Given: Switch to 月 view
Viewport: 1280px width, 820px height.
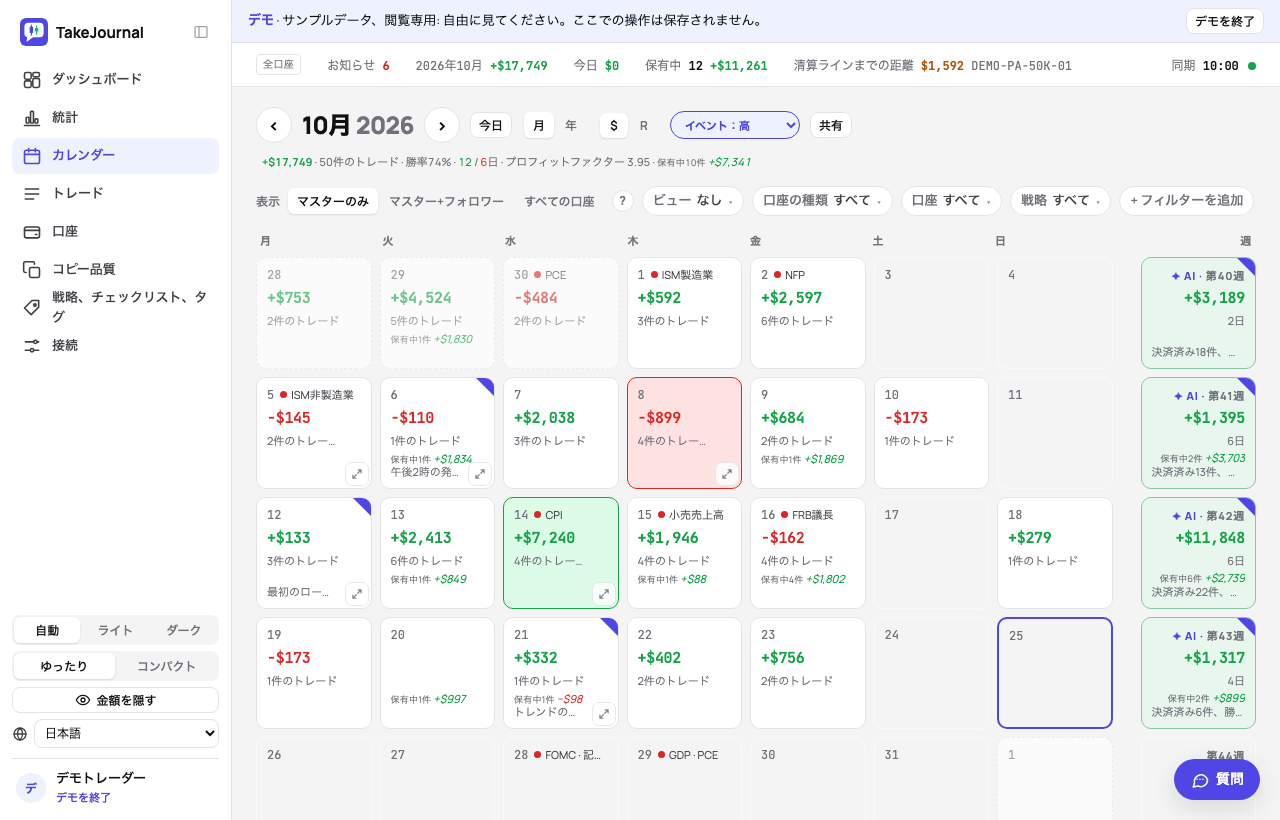Looking at the screenshot, I should click(538, 125).
